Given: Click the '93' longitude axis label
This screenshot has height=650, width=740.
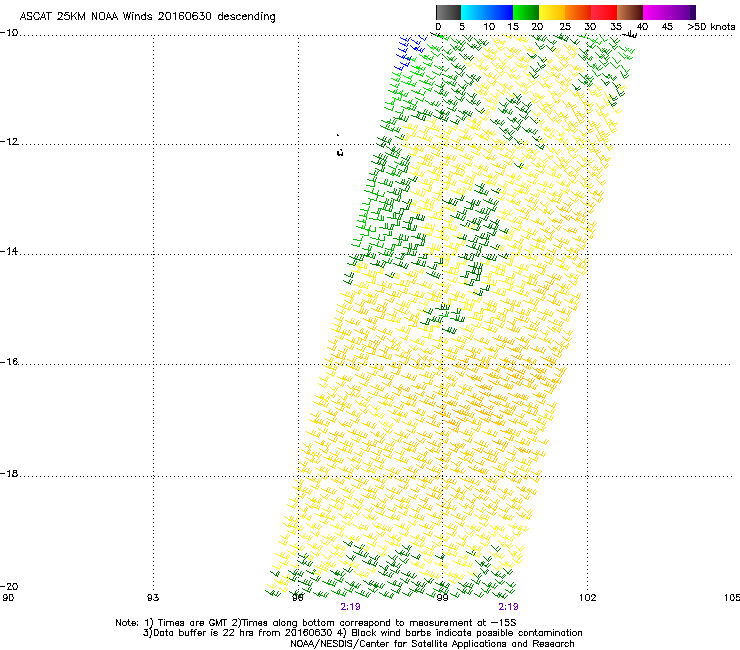Looking at the screenshot, I should (153, 598).
